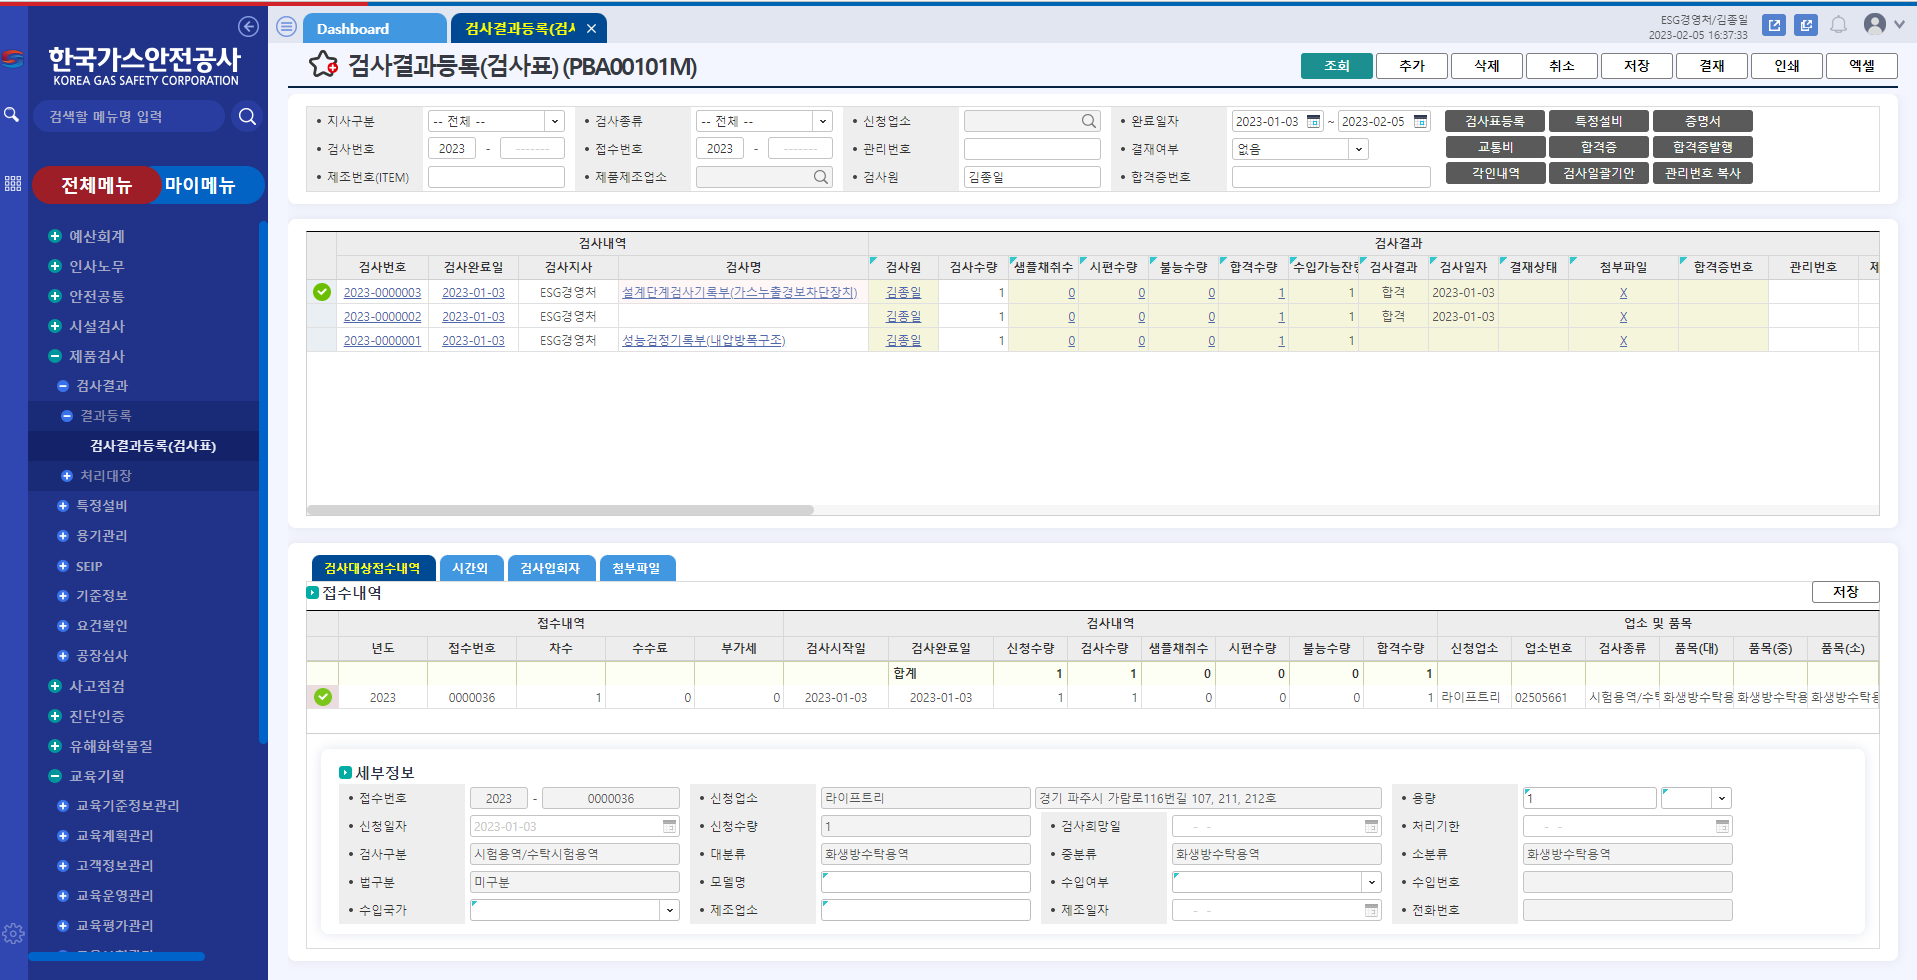Click the search magnifier in 신청업소 field

click(1088, 121)
